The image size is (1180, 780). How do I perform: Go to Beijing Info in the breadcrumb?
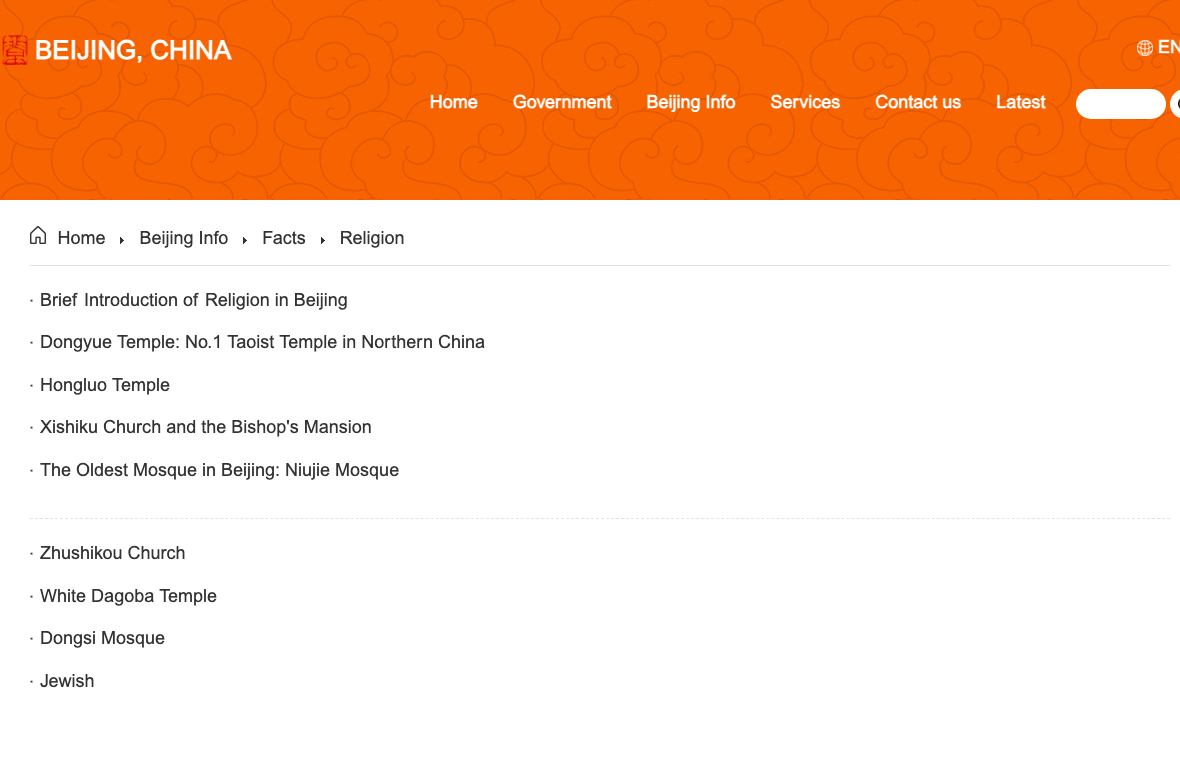pos(184,238)
